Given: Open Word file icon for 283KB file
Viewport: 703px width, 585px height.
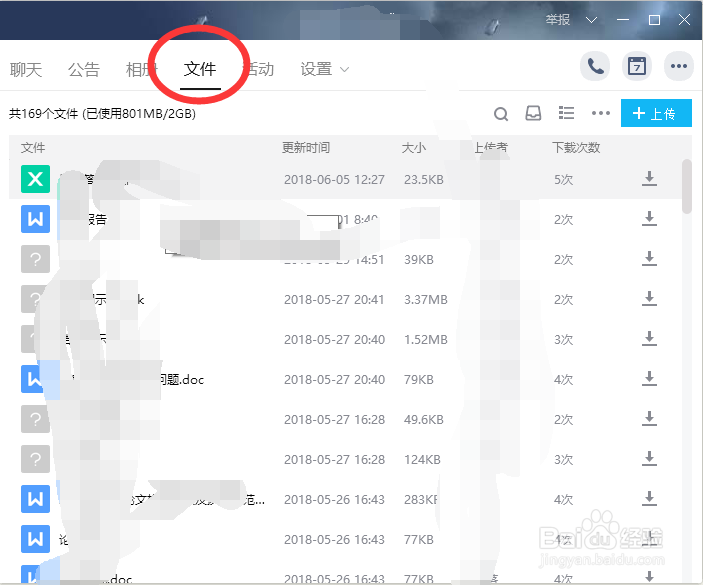Looking at the screenshot, I should pos(35,499).
